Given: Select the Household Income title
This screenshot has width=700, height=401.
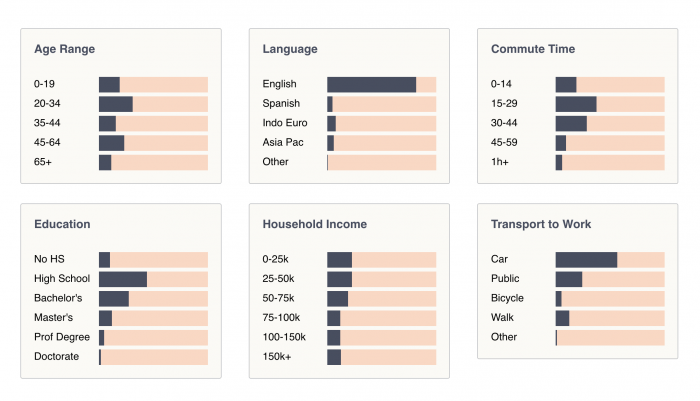Looking at the screenshot, I should 314,224.
